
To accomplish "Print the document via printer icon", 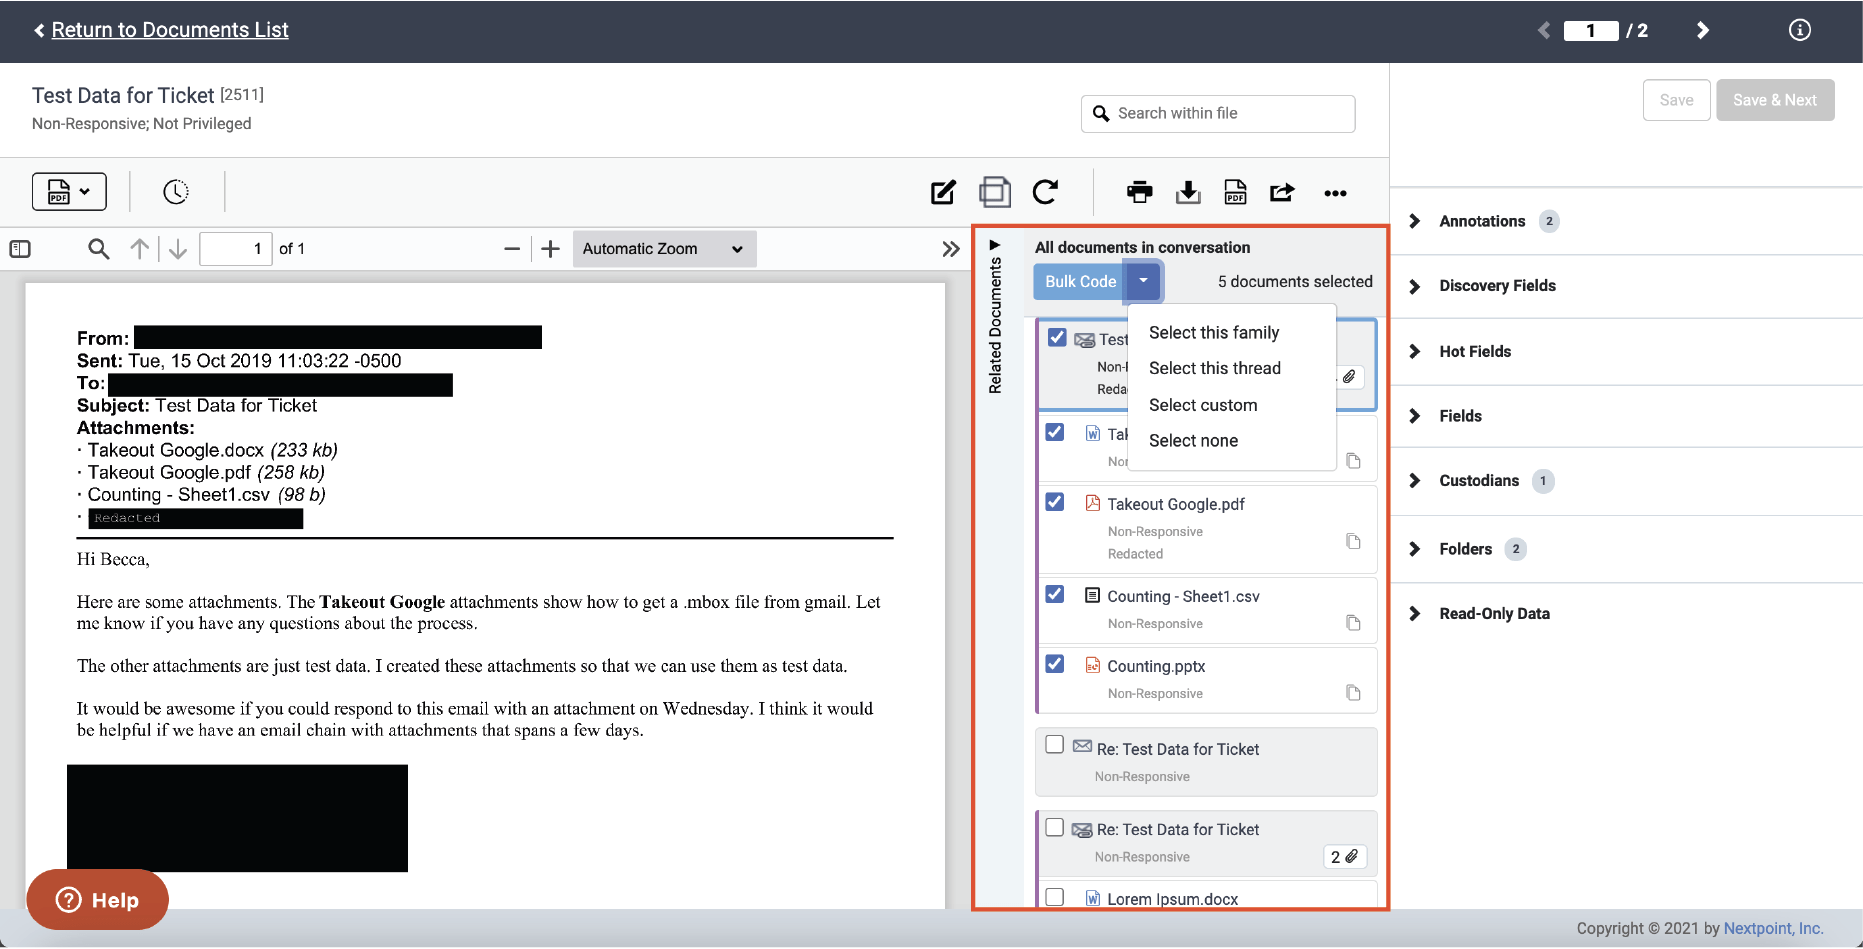I will point(1139,192).
